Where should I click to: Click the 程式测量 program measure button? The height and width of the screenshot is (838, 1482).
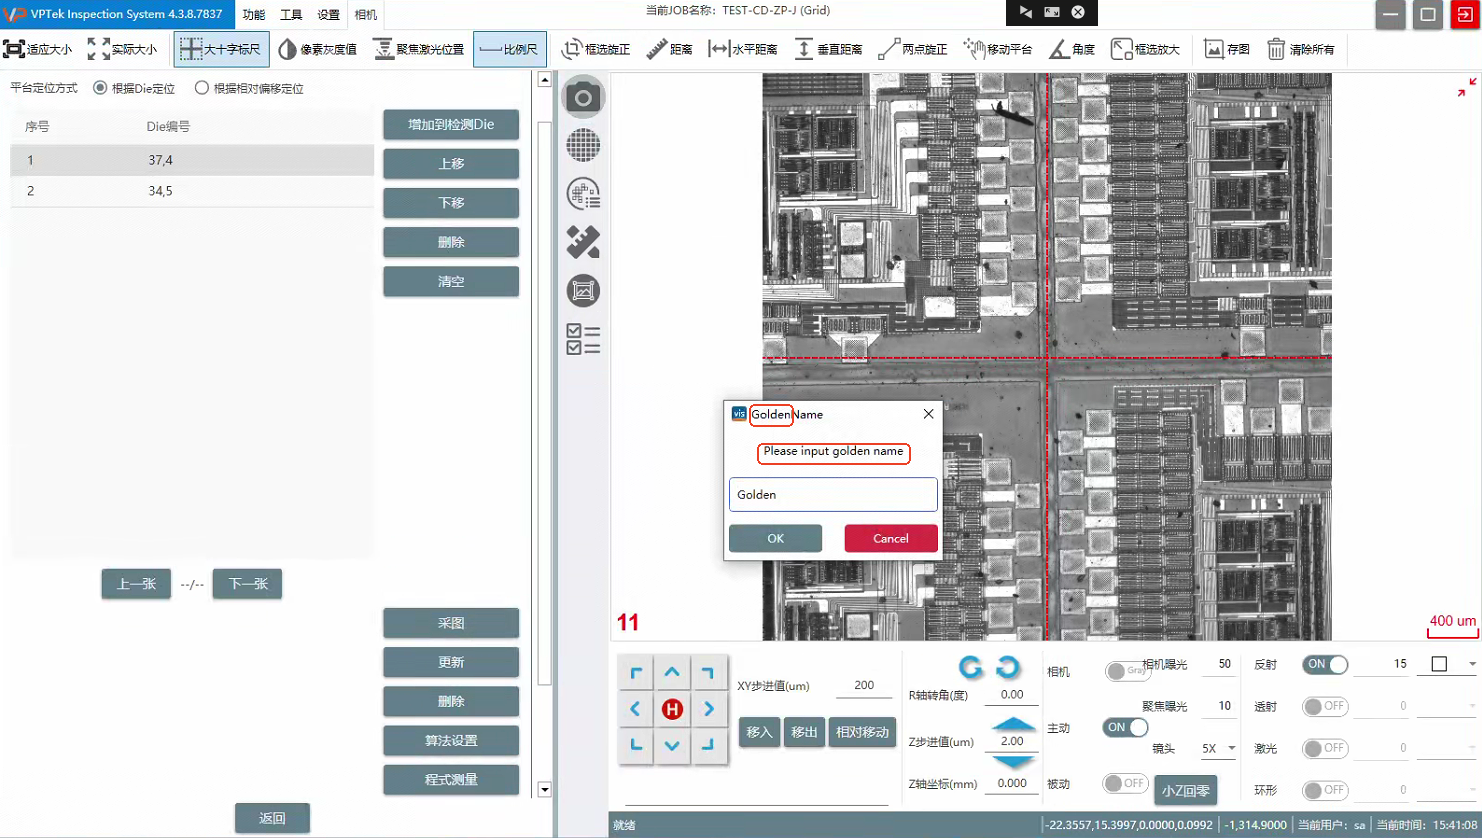coord(451,779)
